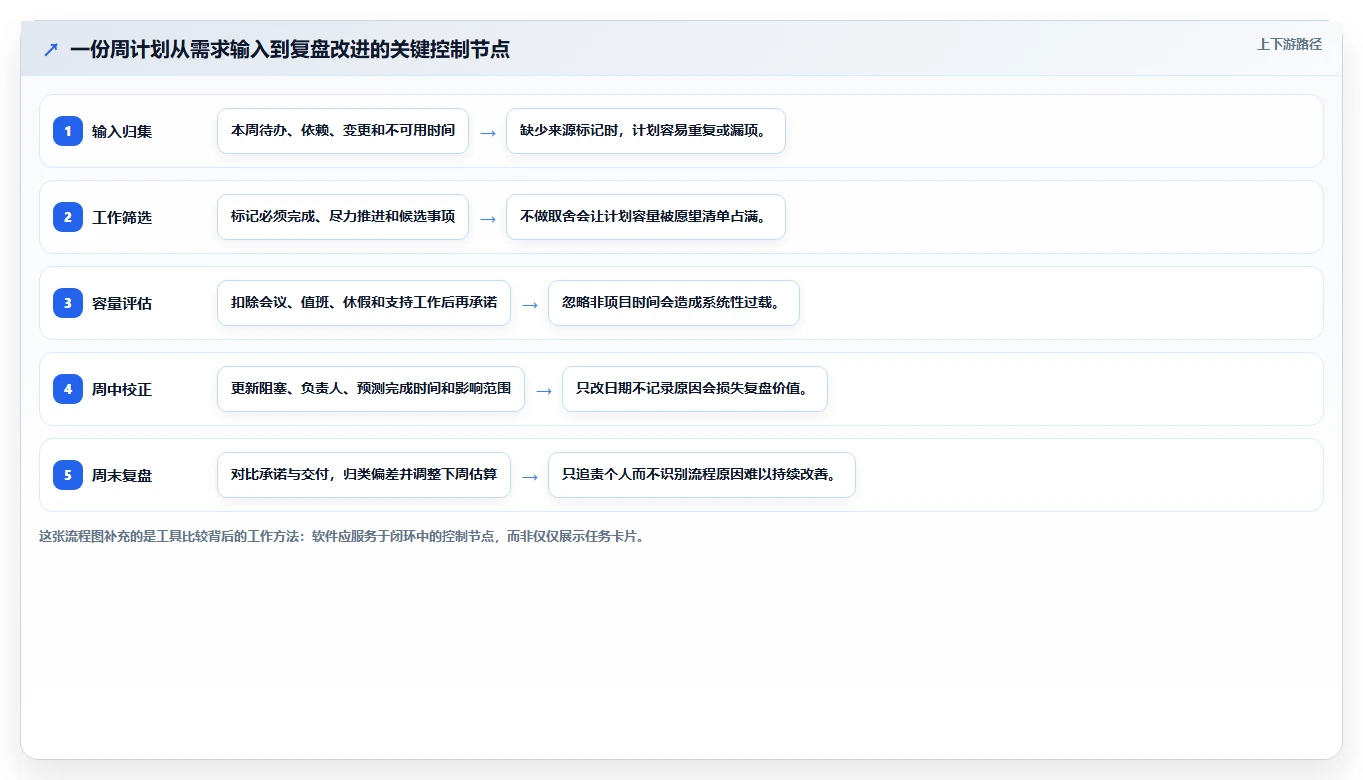Click the heading 一份周计划从需求输入到复盘改进的关键控制节点
Image resolution: width=1363 pixels, height=780 pixels.
(x=290, y=49)
